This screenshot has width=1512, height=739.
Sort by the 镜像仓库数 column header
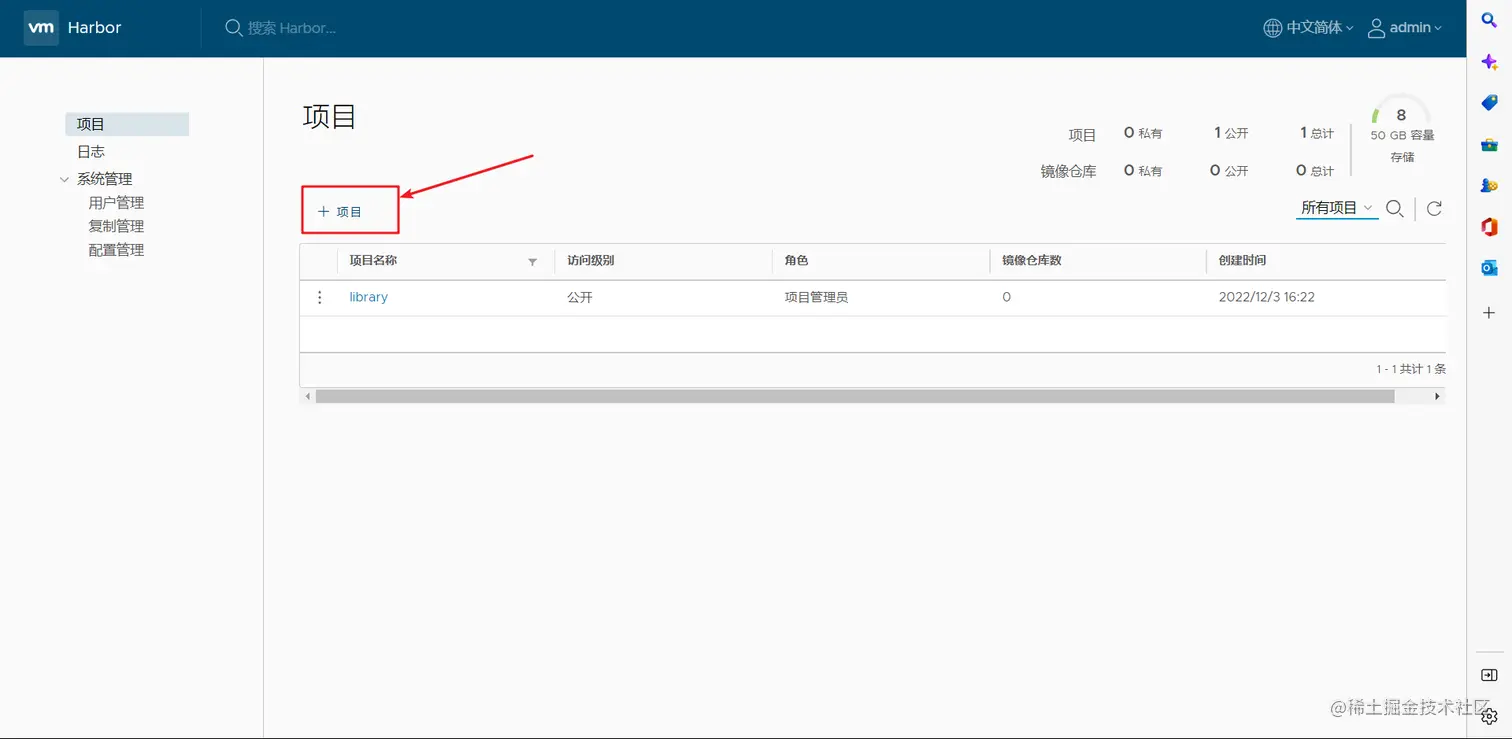[x=1032, y=260]
